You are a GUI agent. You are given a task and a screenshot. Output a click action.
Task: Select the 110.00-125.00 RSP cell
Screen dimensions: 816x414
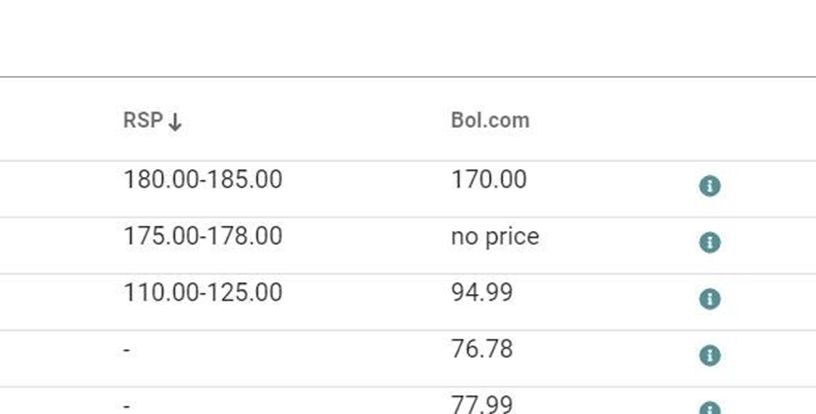tap(203, 293)
